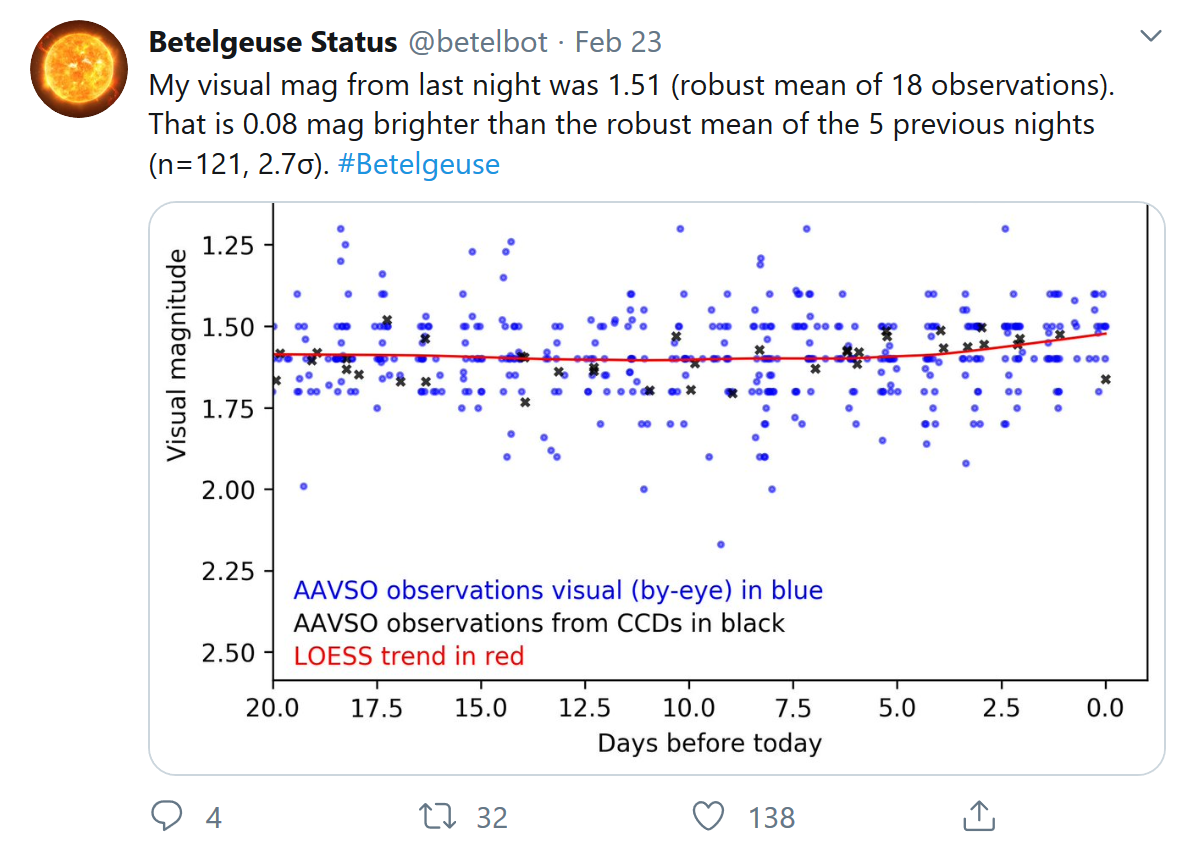The width and height of the screenshot is (1196, 855).
Task: Open the tweet's Feb 23 timestamp
Action: [x=618, y=42]
